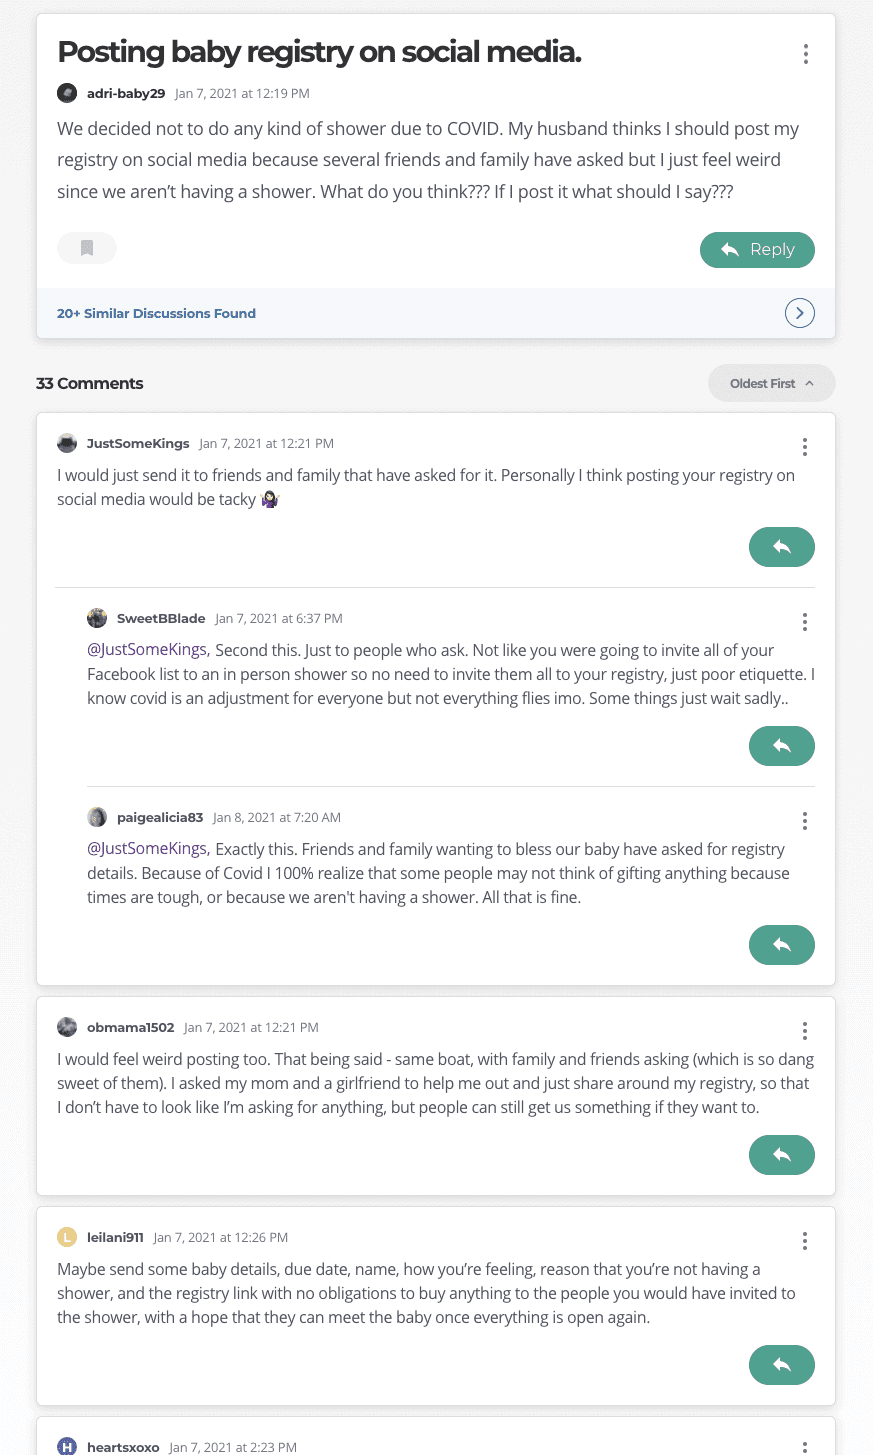The height and width of the screenshot is (1455, 873).
Task: Open the reply arrow on JustSomeKings comment
Action: (781, 547)
